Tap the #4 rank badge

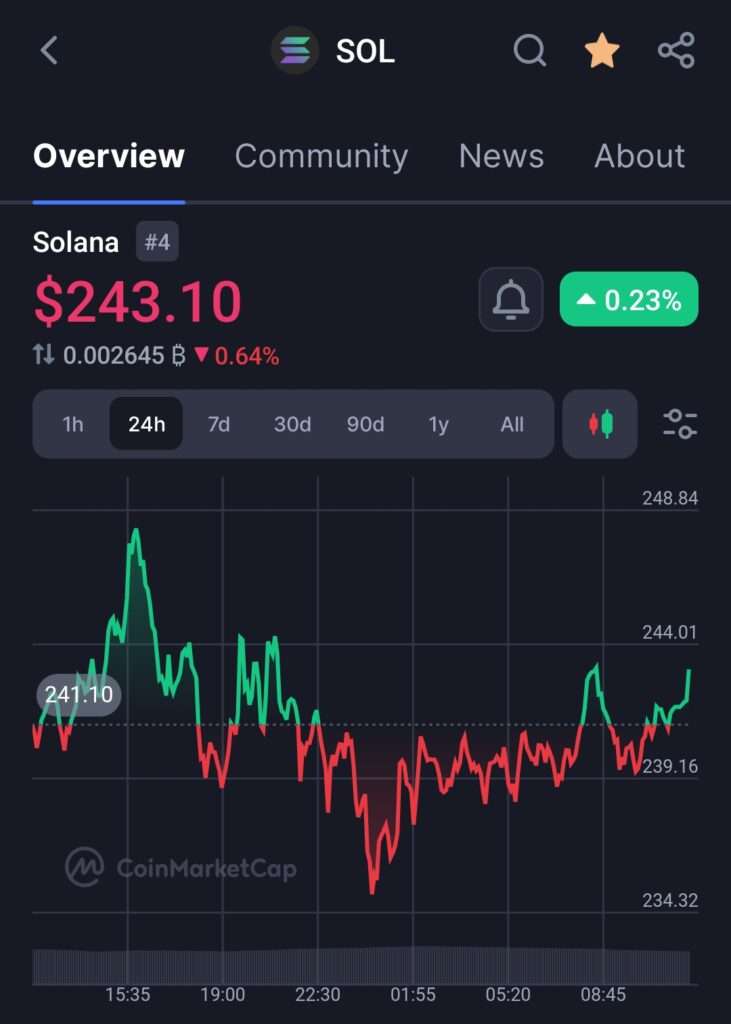coord(157,242)
